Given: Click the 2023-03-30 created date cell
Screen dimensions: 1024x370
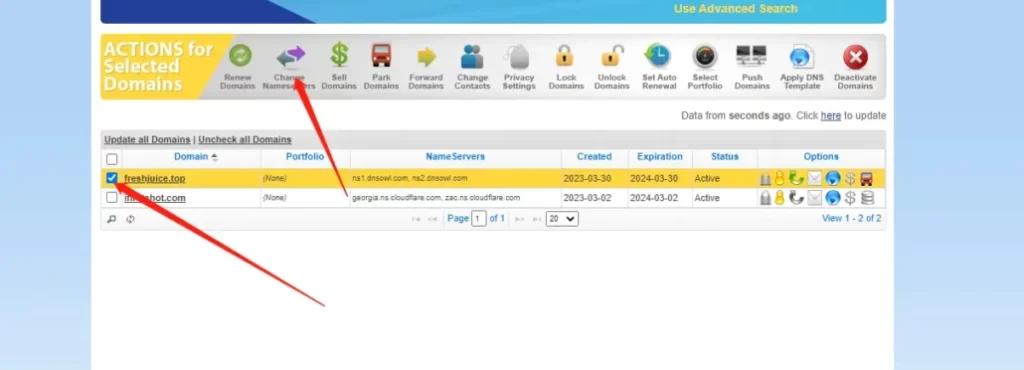Looking at the screenshot, I should (x=594, y=178).
